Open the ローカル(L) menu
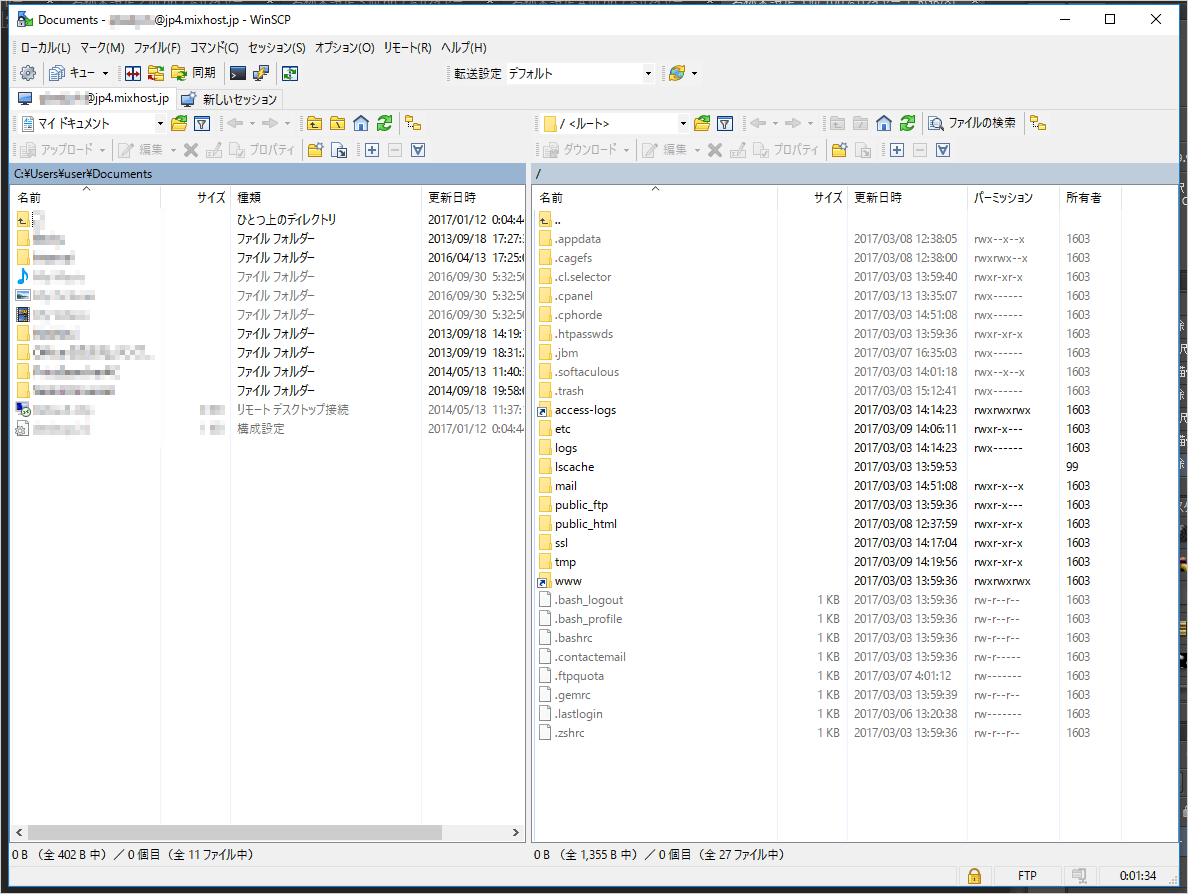 tap(45, 48)
